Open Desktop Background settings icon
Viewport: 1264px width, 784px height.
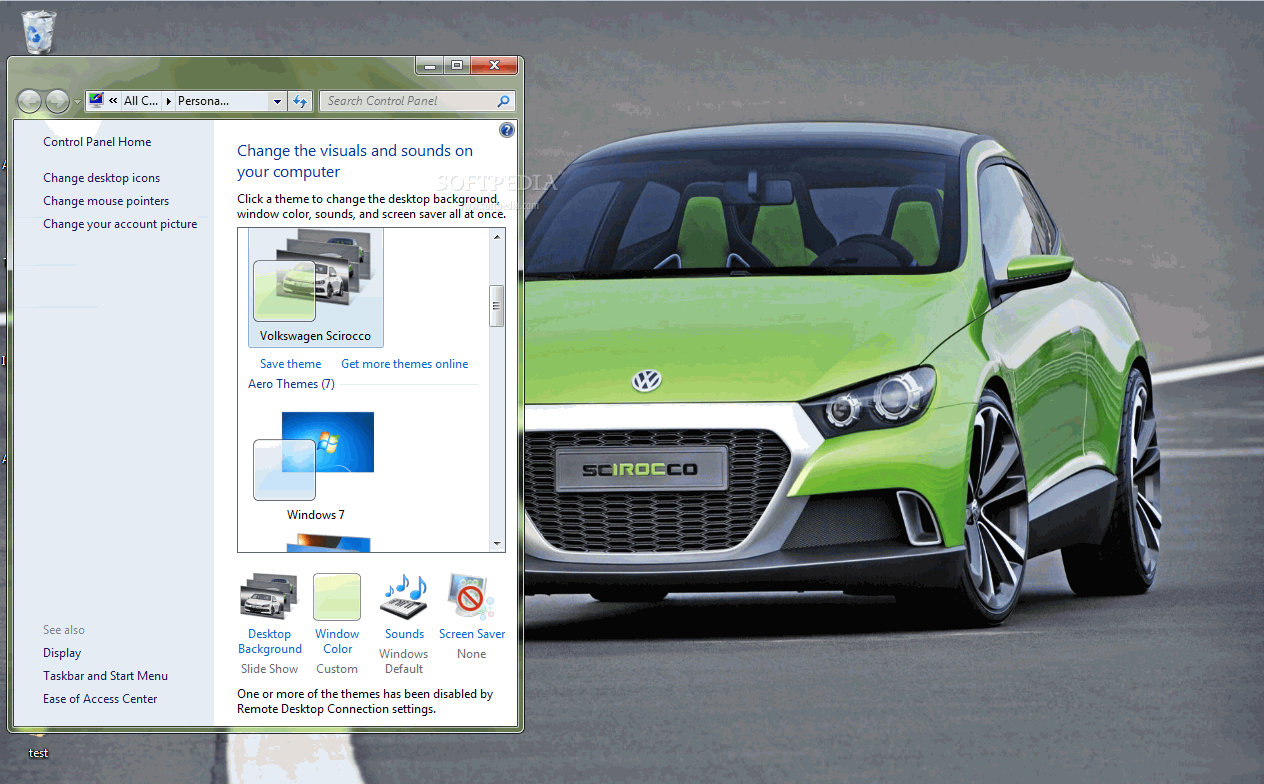(x=270, y=598)
